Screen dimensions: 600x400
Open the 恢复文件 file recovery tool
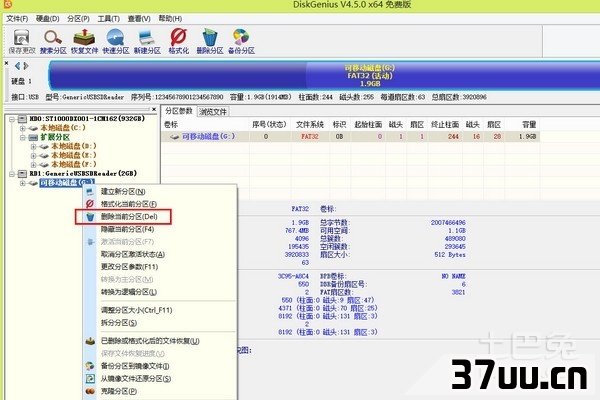pyautogui.click(x=85, y=41)
